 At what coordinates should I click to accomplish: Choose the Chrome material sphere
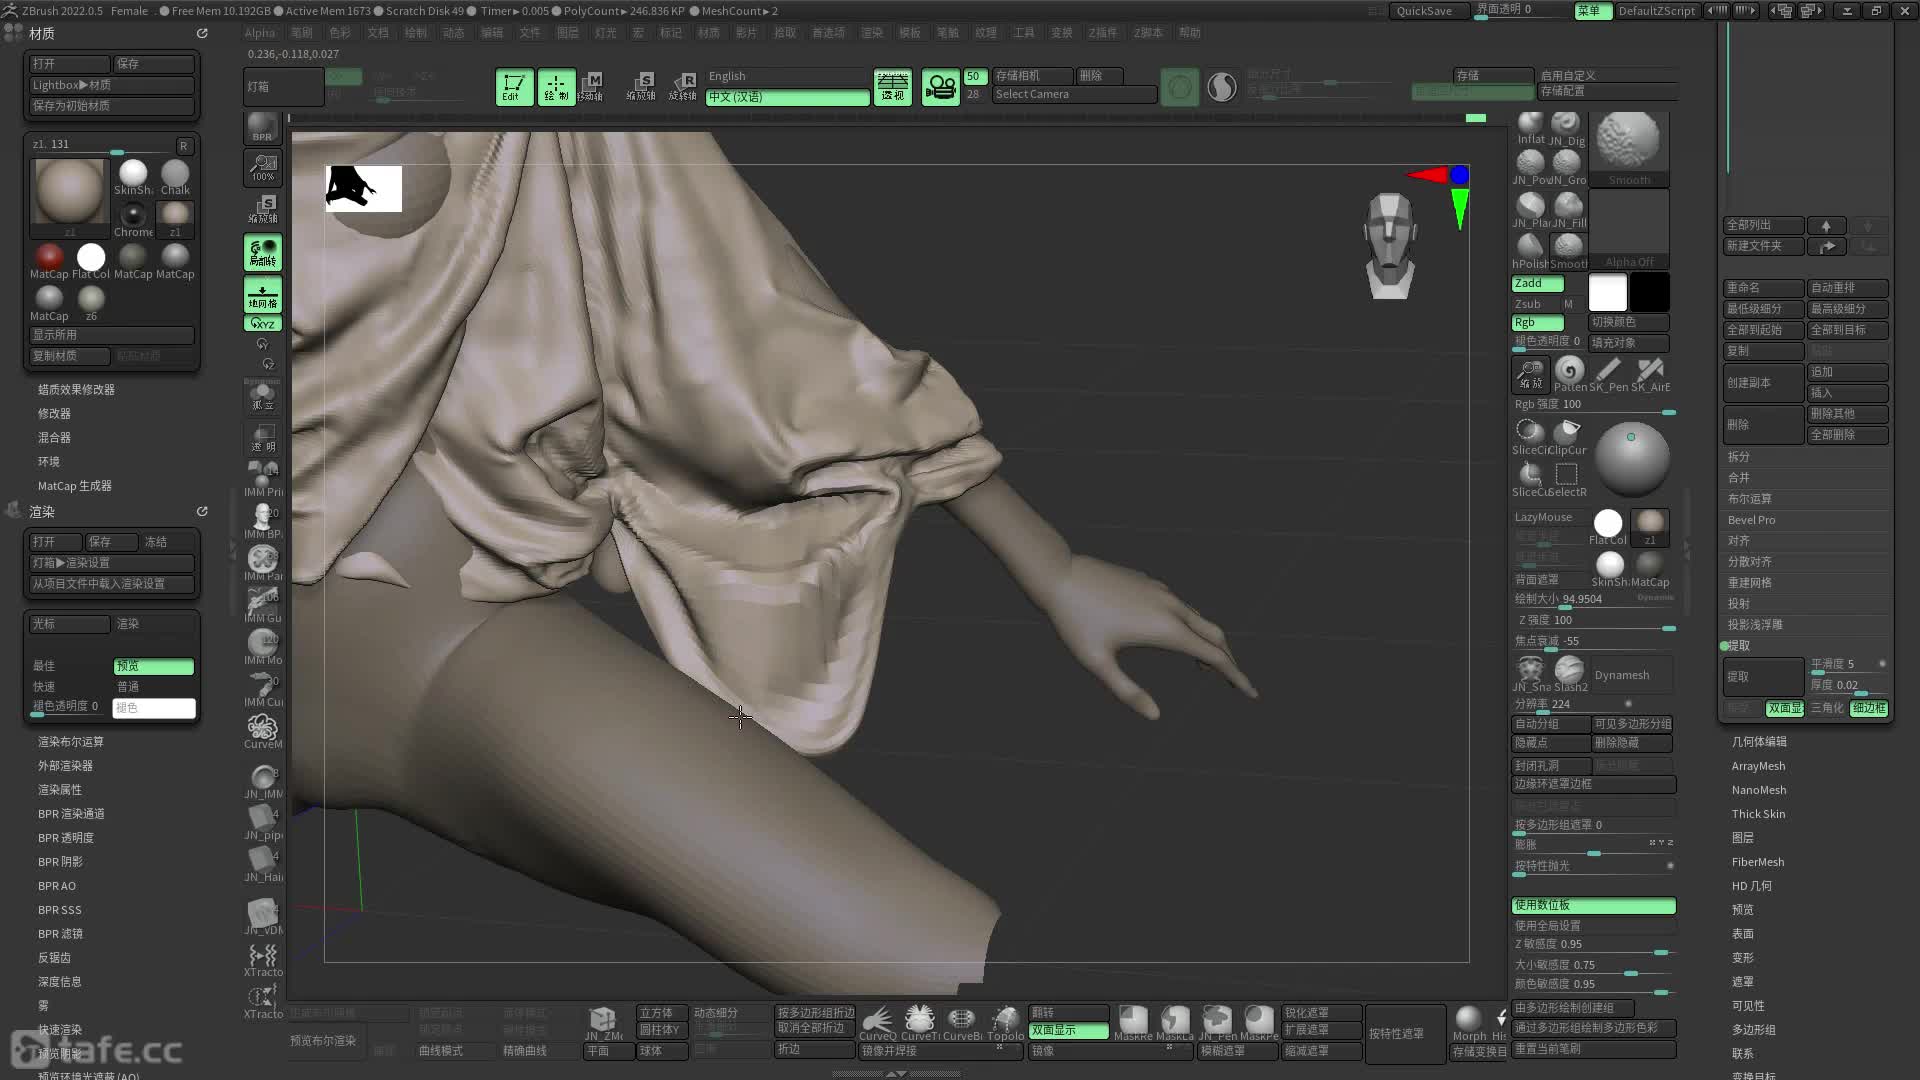[133, 219]
